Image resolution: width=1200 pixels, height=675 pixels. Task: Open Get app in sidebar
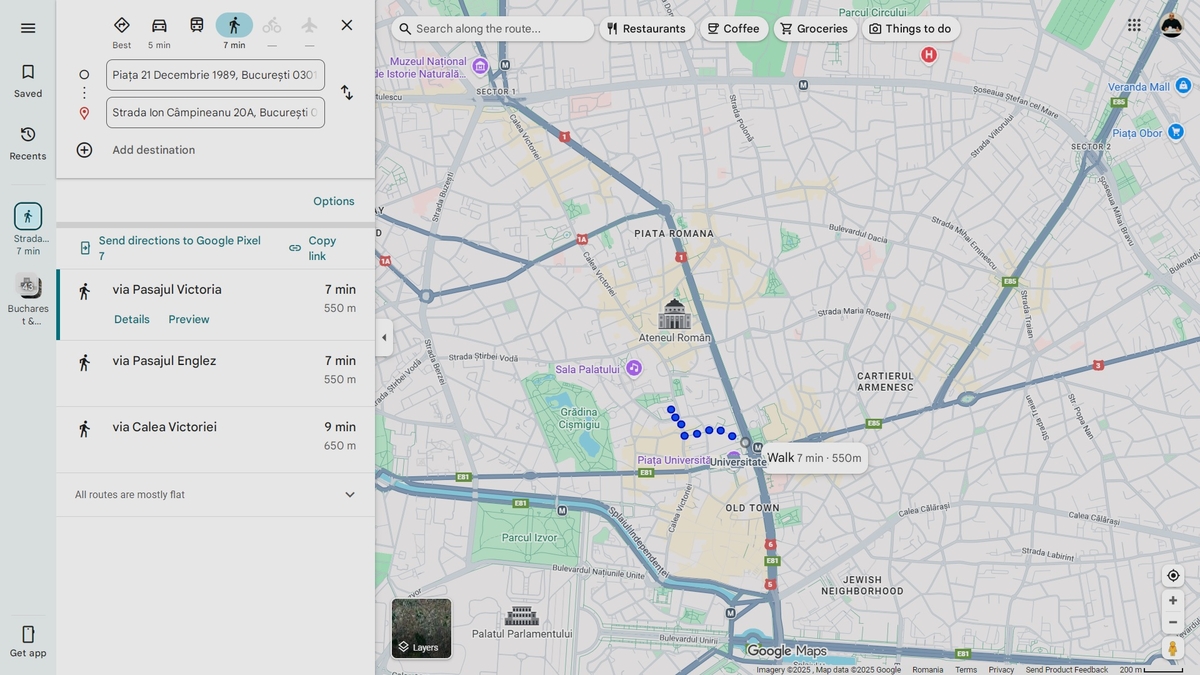[x=28, y=641]
